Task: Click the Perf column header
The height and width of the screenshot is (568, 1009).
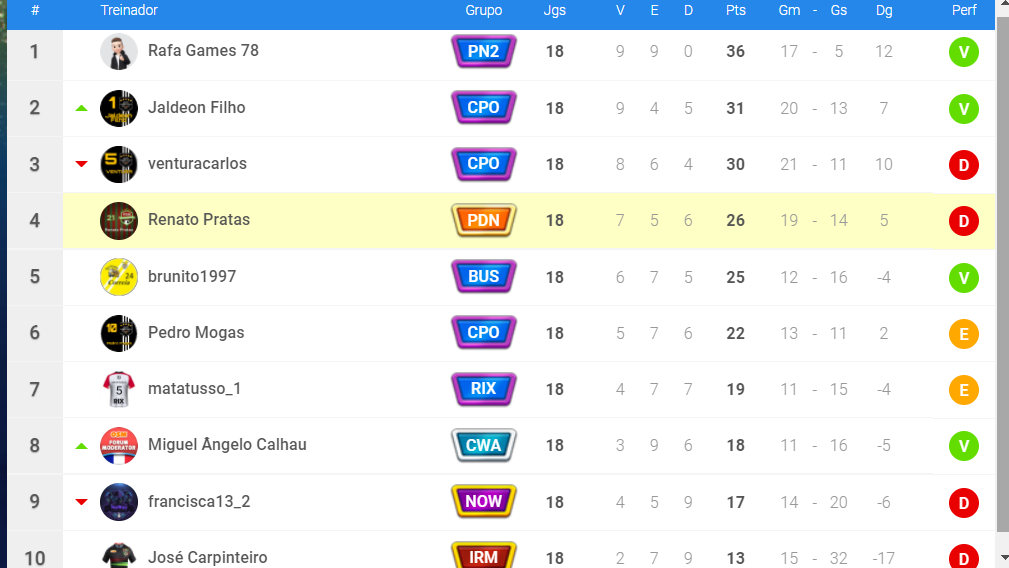Action: pyautogui.click(x=964, y=10)
